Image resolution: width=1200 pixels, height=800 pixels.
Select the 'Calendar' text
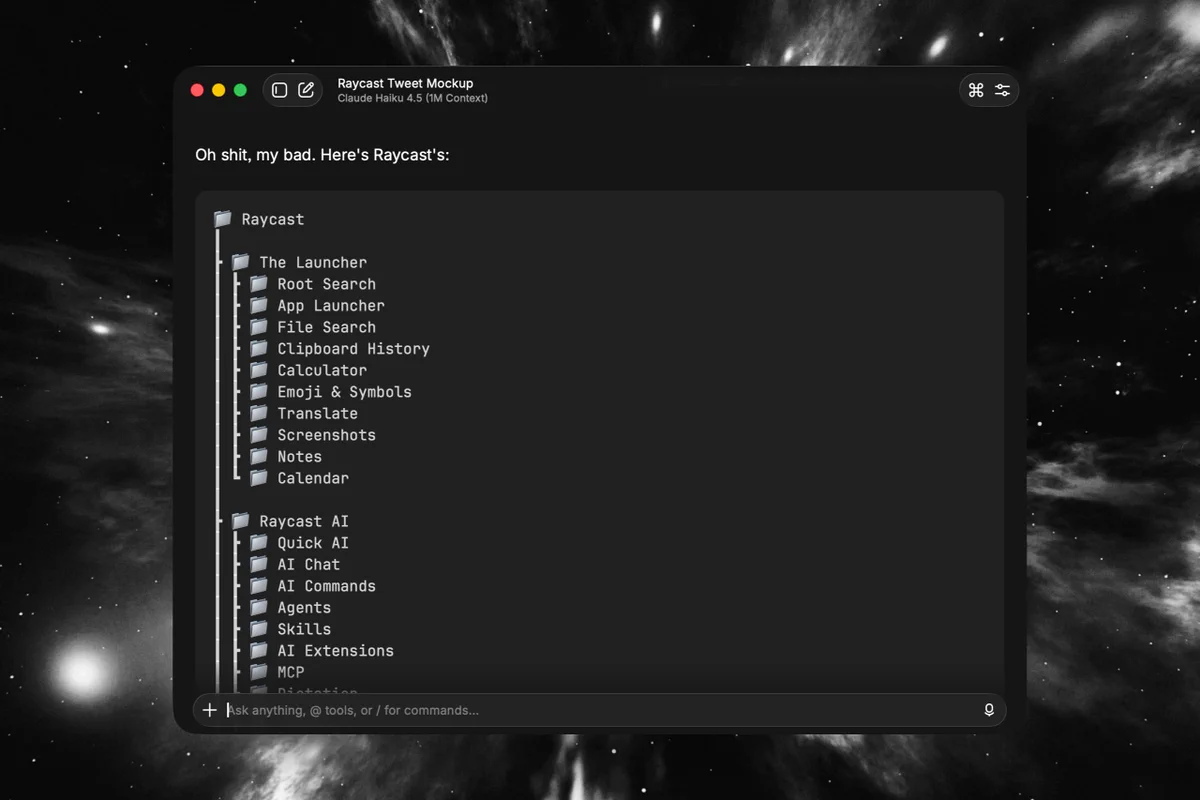click(x=313, y=478)
